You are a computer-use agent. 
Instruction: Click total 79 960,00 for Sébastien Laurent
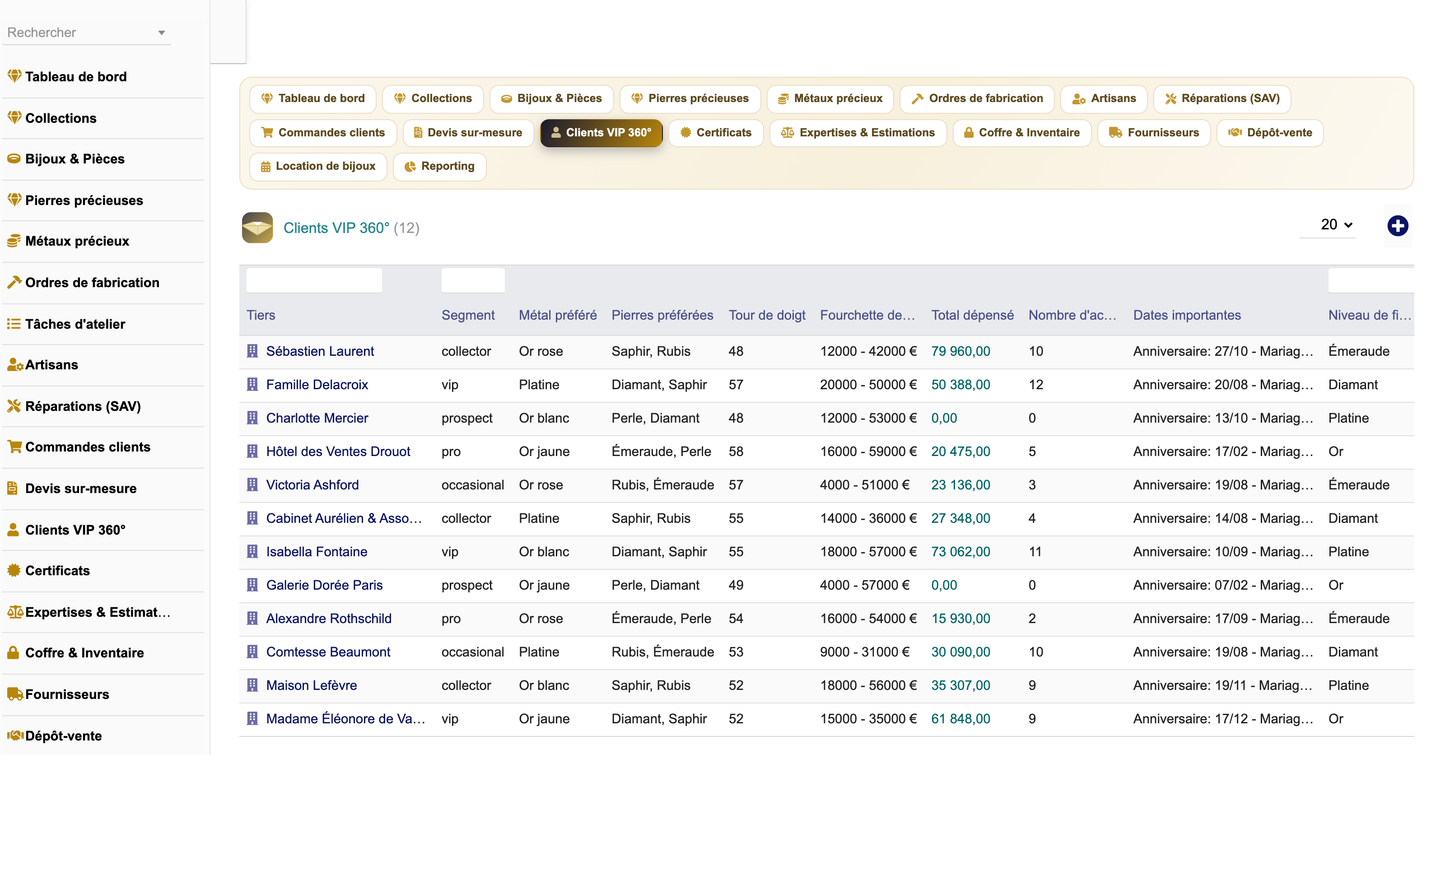click(x=961, y=351)
